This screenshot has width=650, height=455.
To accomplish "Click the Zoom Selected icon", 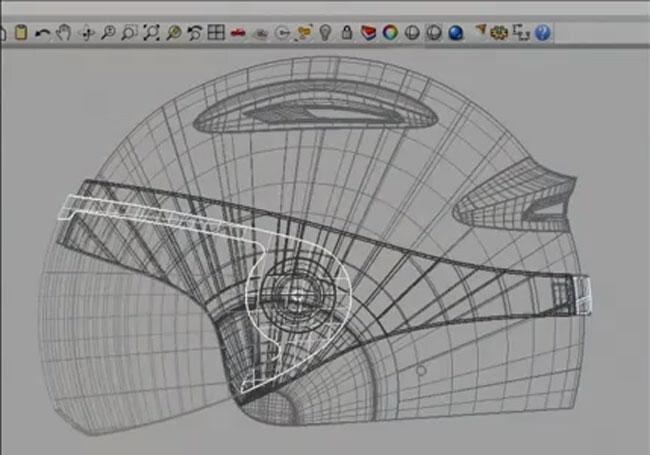I will [x=173, y=33].
